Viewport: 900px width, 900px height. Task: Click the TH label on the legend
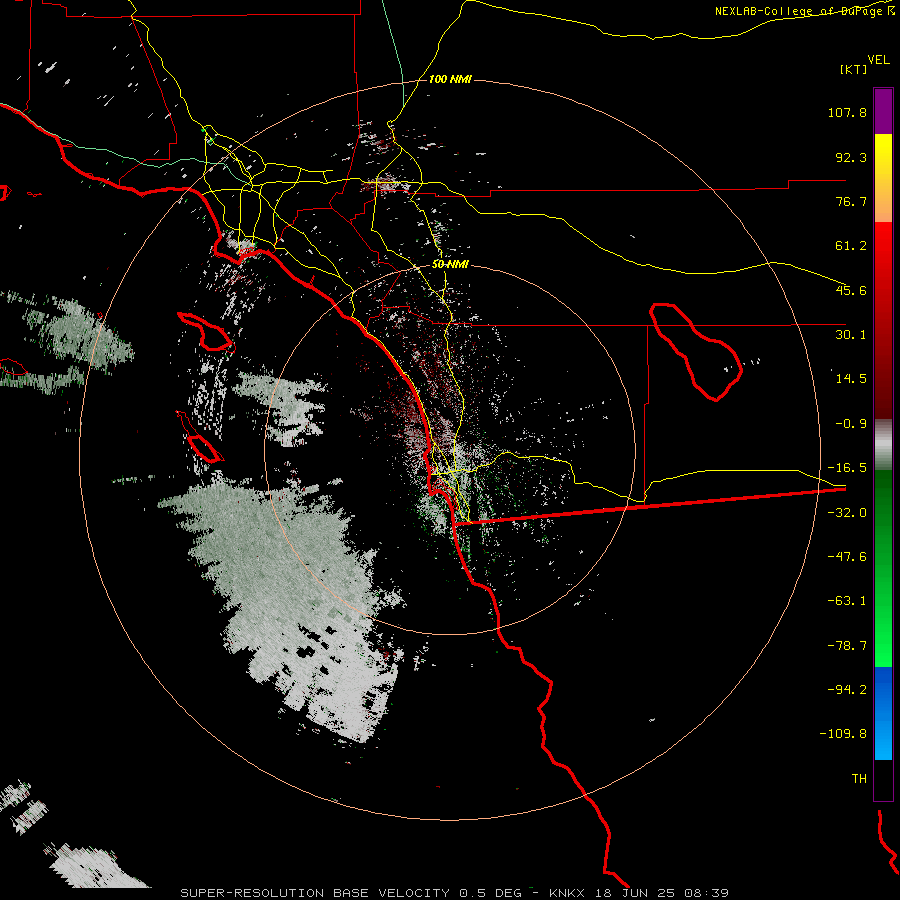pyautogui.click(x=859, y=779)
